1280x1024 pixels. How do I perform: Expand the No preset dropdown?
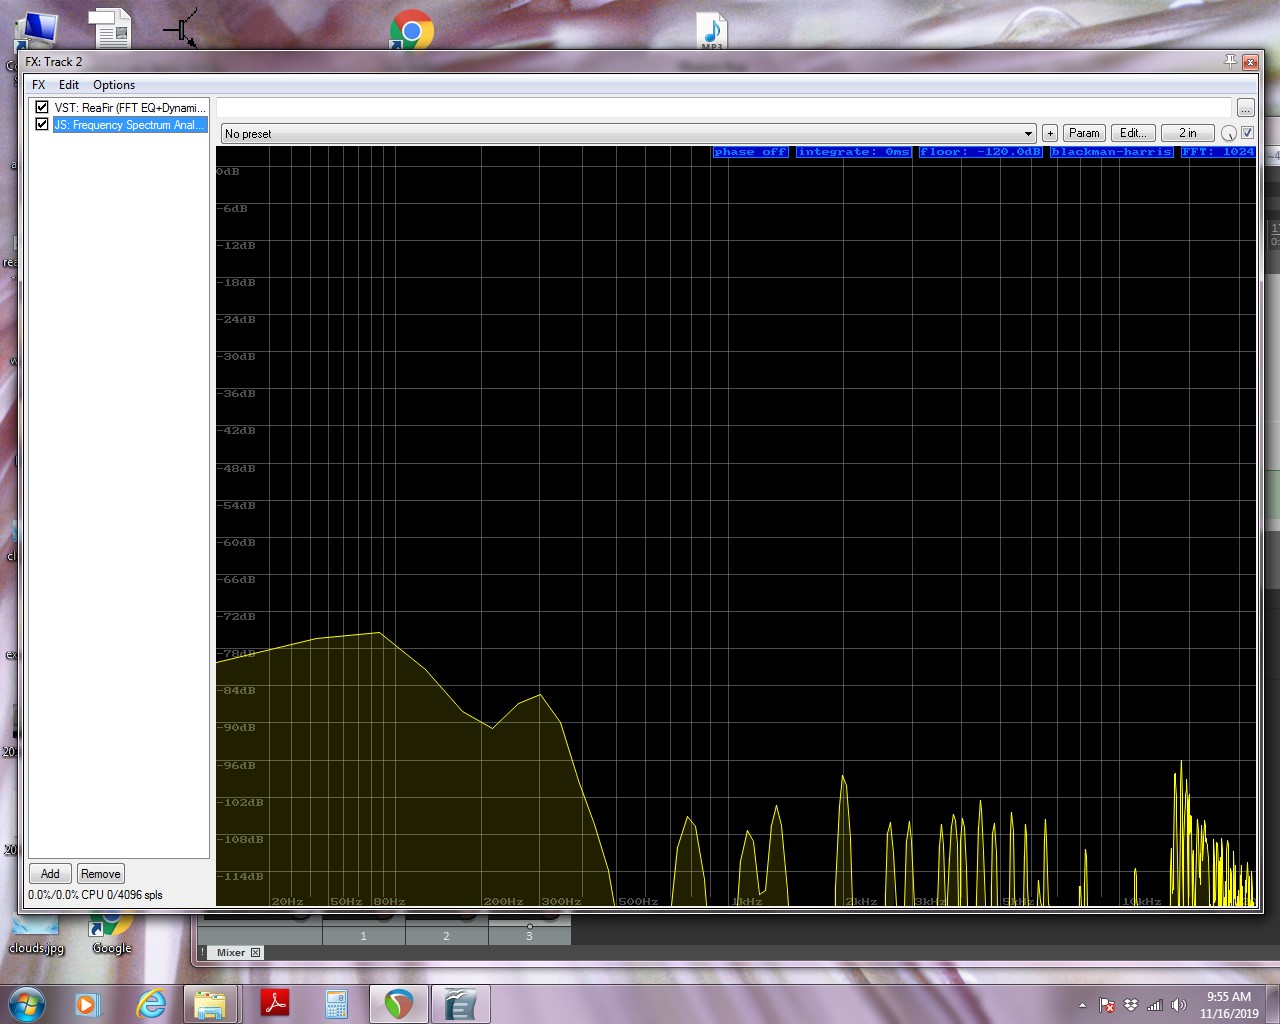coord(1028,134)
